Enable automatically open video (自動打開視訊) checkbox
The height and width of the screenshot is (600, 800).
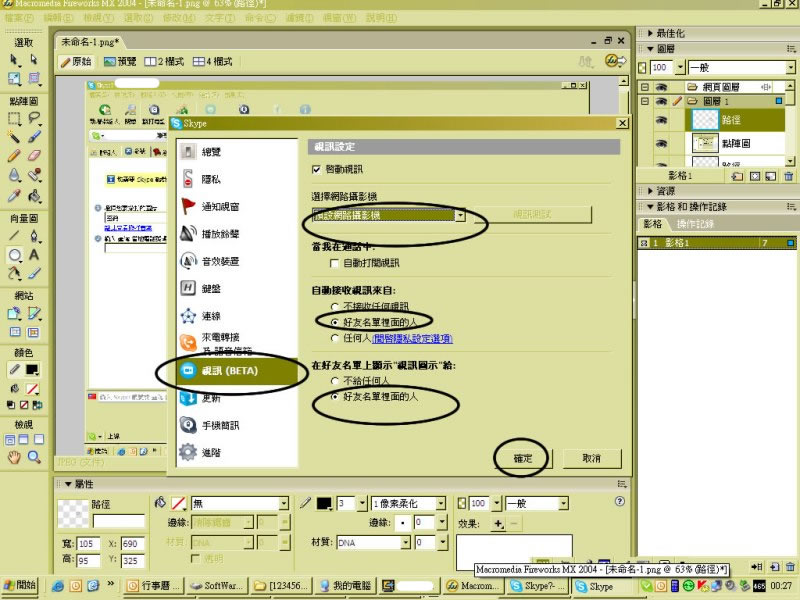pyautogui.click(x=335, y=263)
